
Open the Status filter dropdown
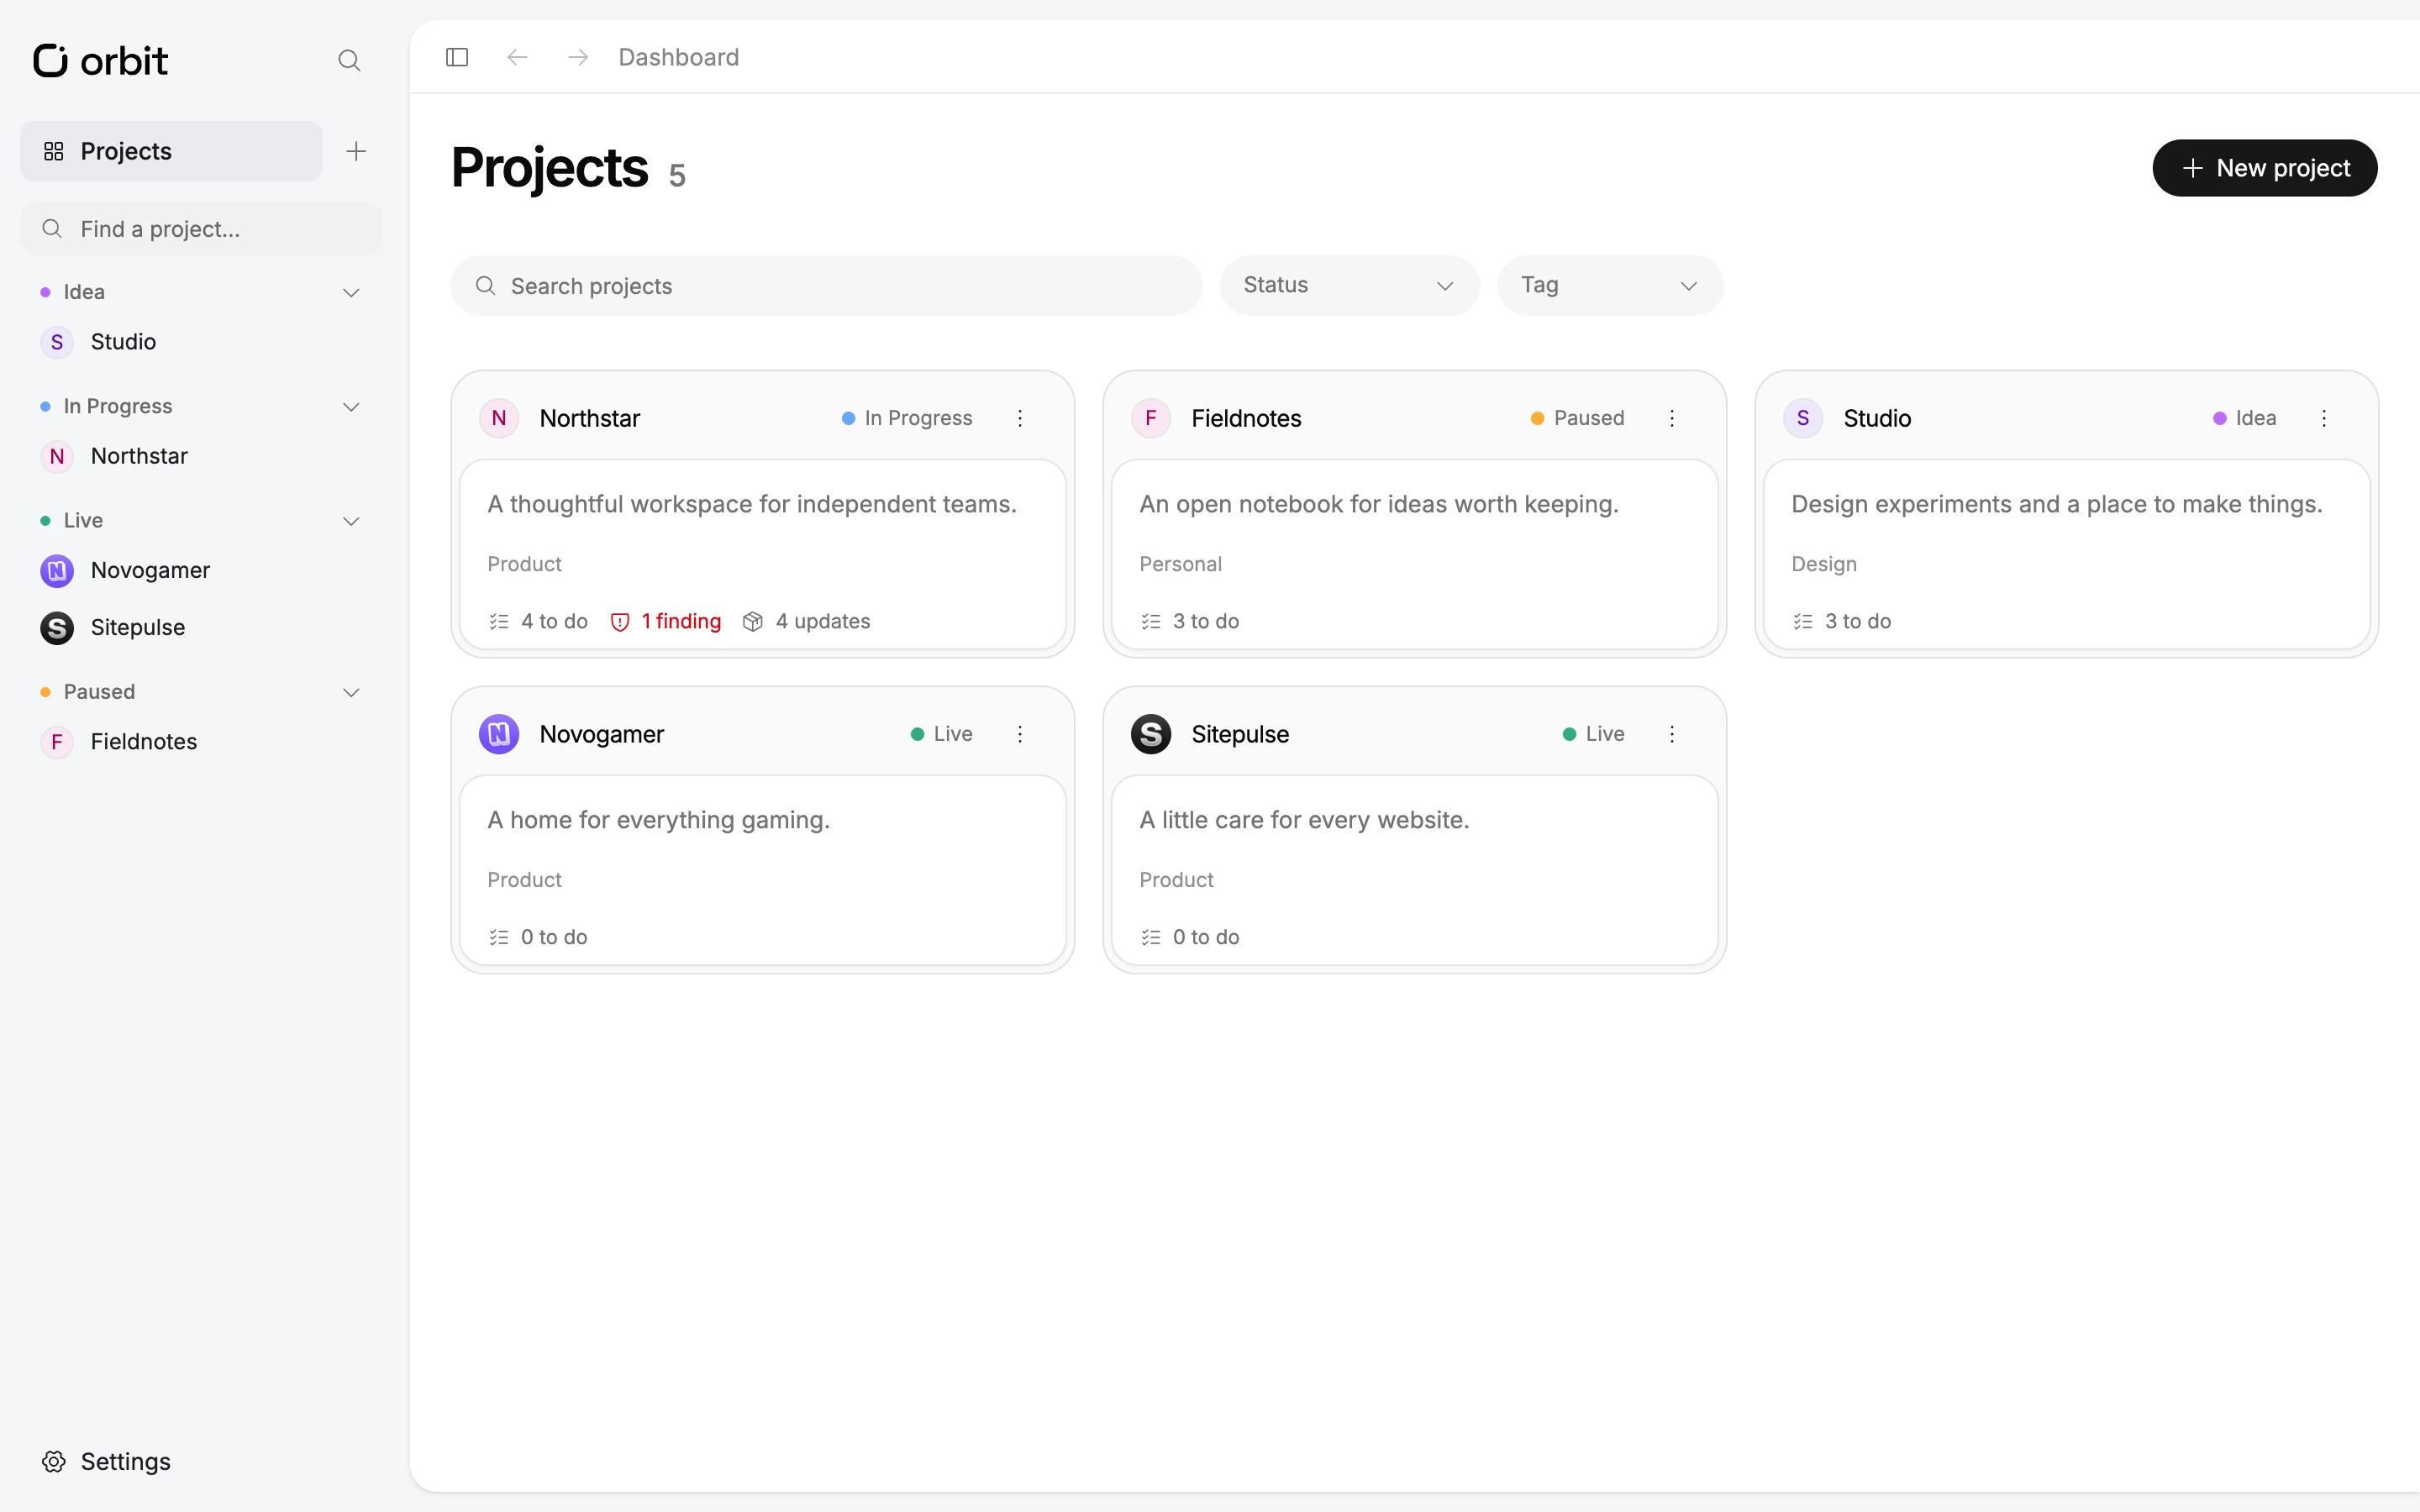click(1349, 286)
